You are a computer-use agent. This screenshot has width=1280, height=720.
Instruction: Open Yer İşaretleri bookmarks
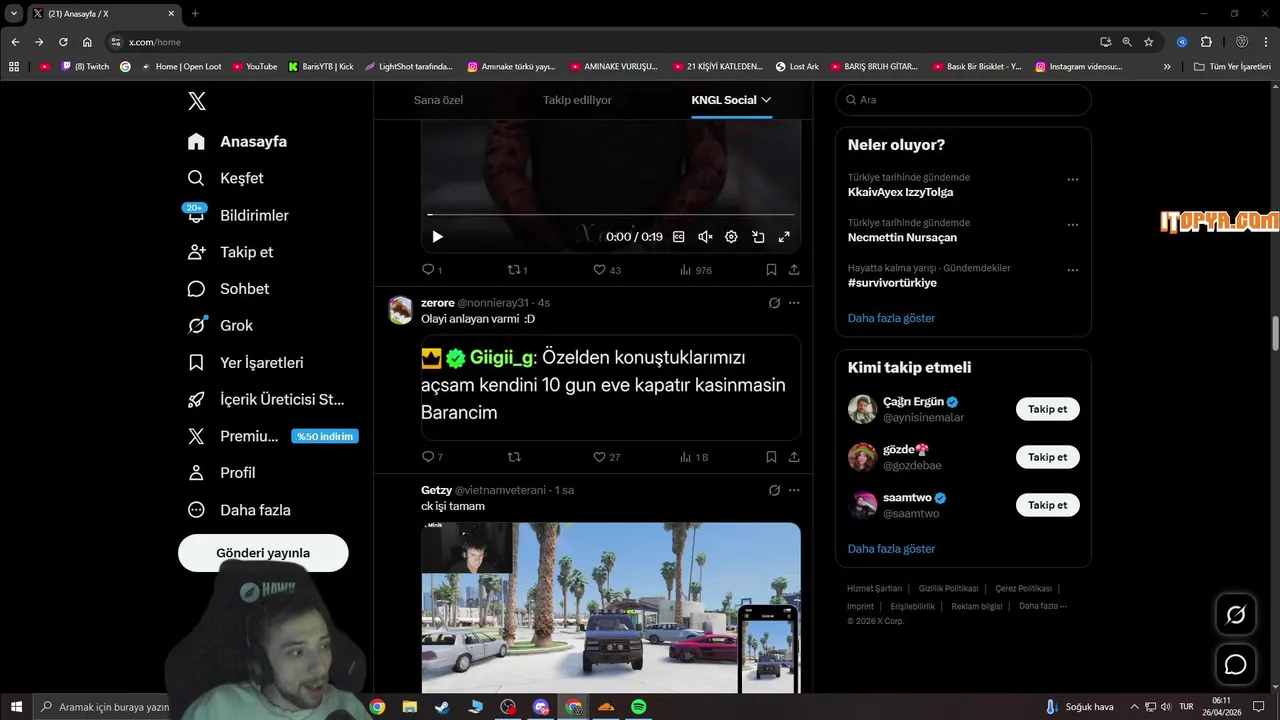[x=245, y=363]
